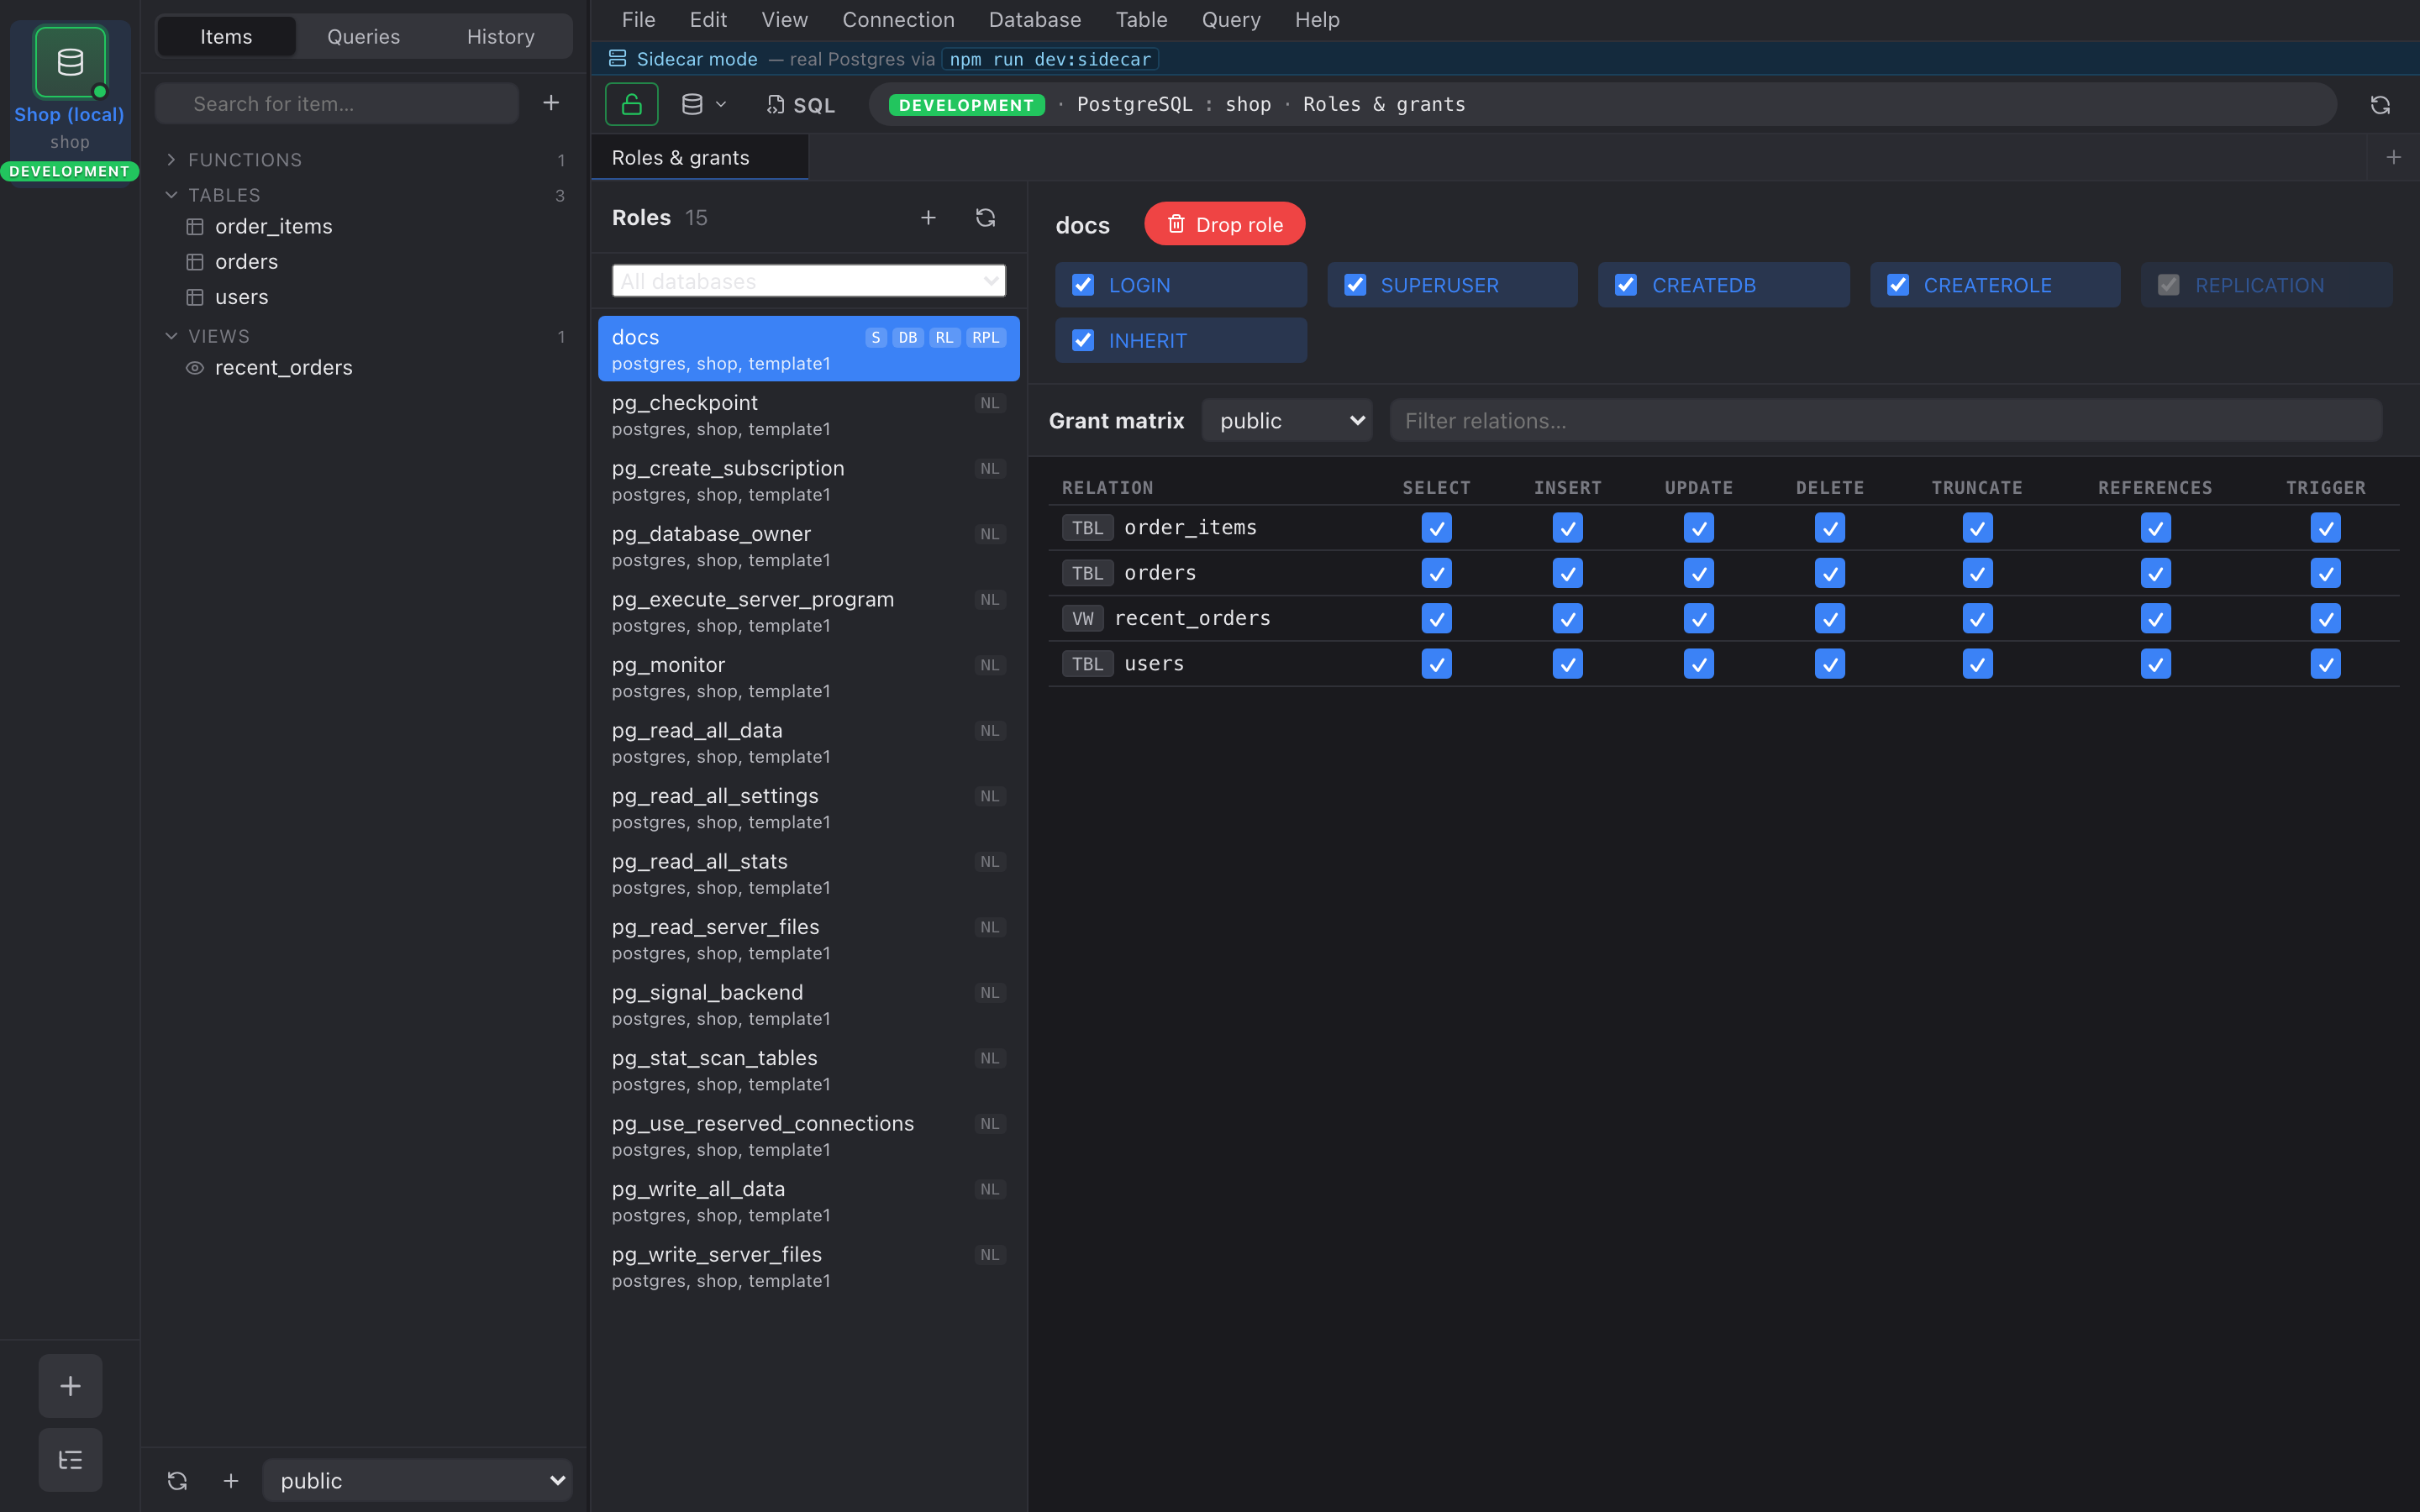This screenshot has height=1512, width=2420.
Task: Open the File menu
Action: pos(638,20)
